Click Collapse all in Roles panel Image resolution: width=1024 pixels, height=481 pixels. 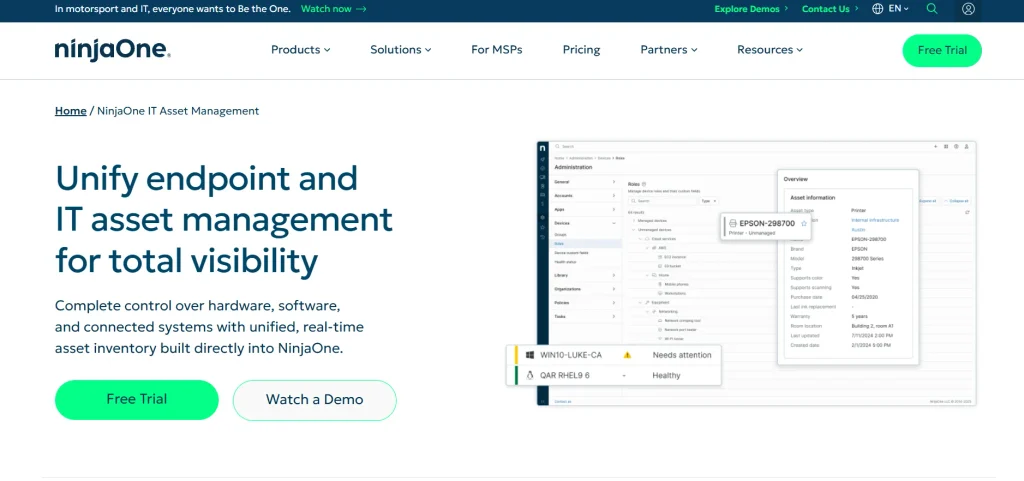pyautogui.click(x=956, y=201)
